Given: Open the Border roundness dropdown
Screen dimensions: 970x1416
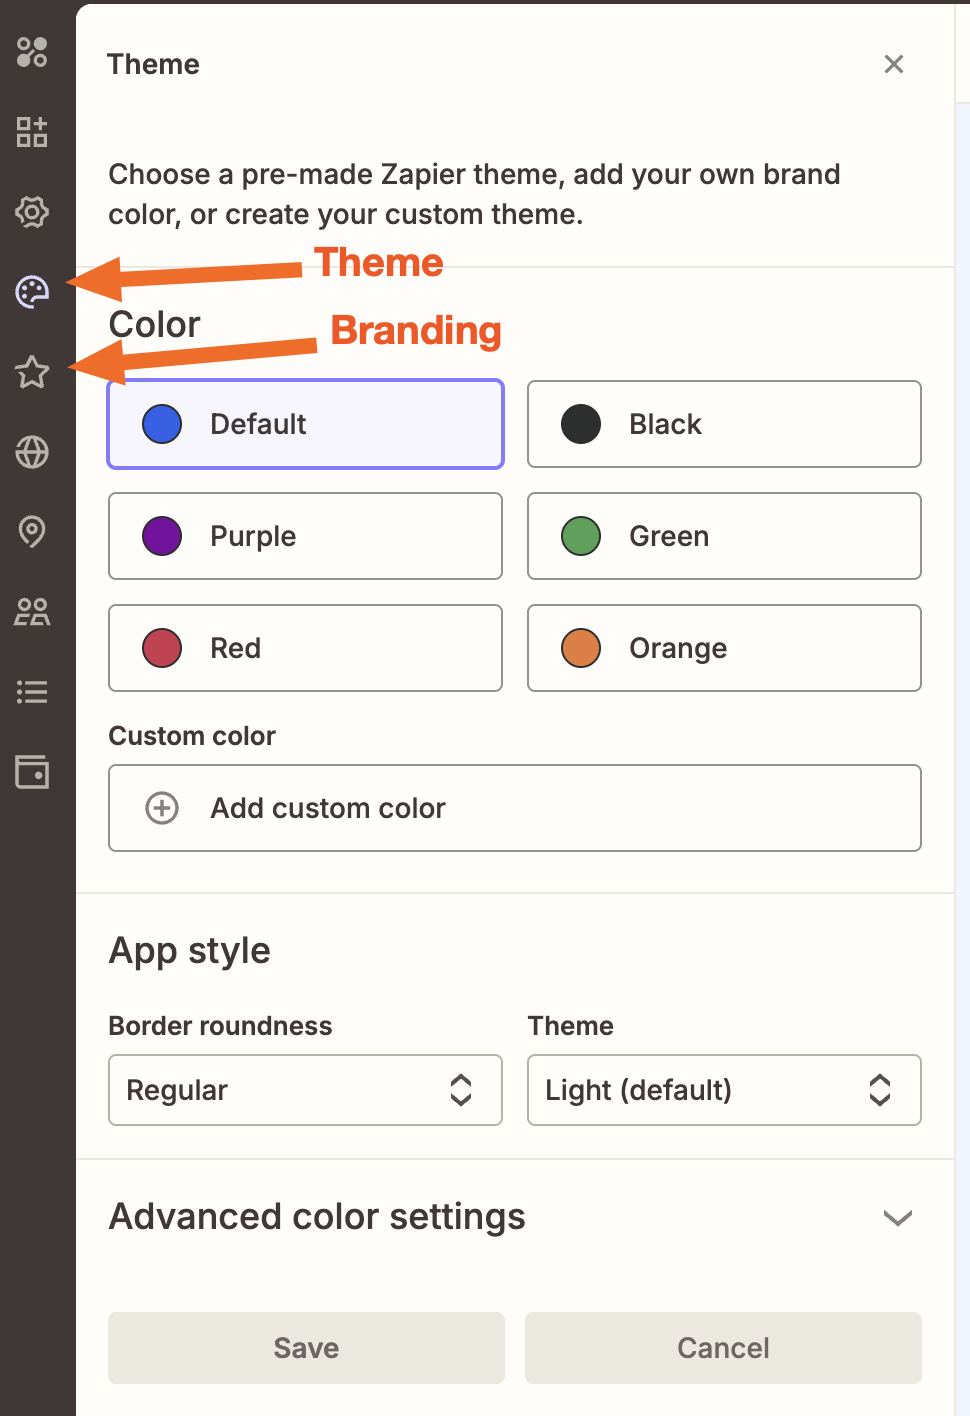Looking at the screenshot, I should (x=305, y=1090).
